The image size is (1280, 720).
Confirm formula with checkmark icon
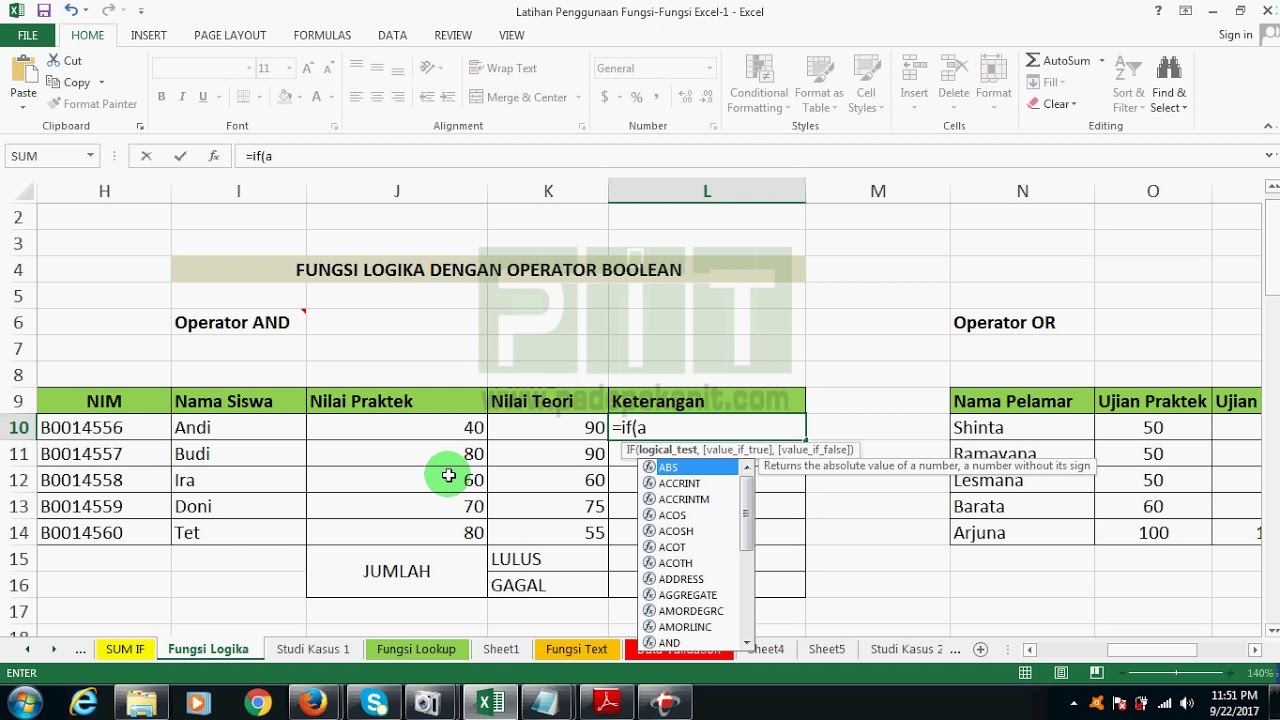[x=180, y=156]
